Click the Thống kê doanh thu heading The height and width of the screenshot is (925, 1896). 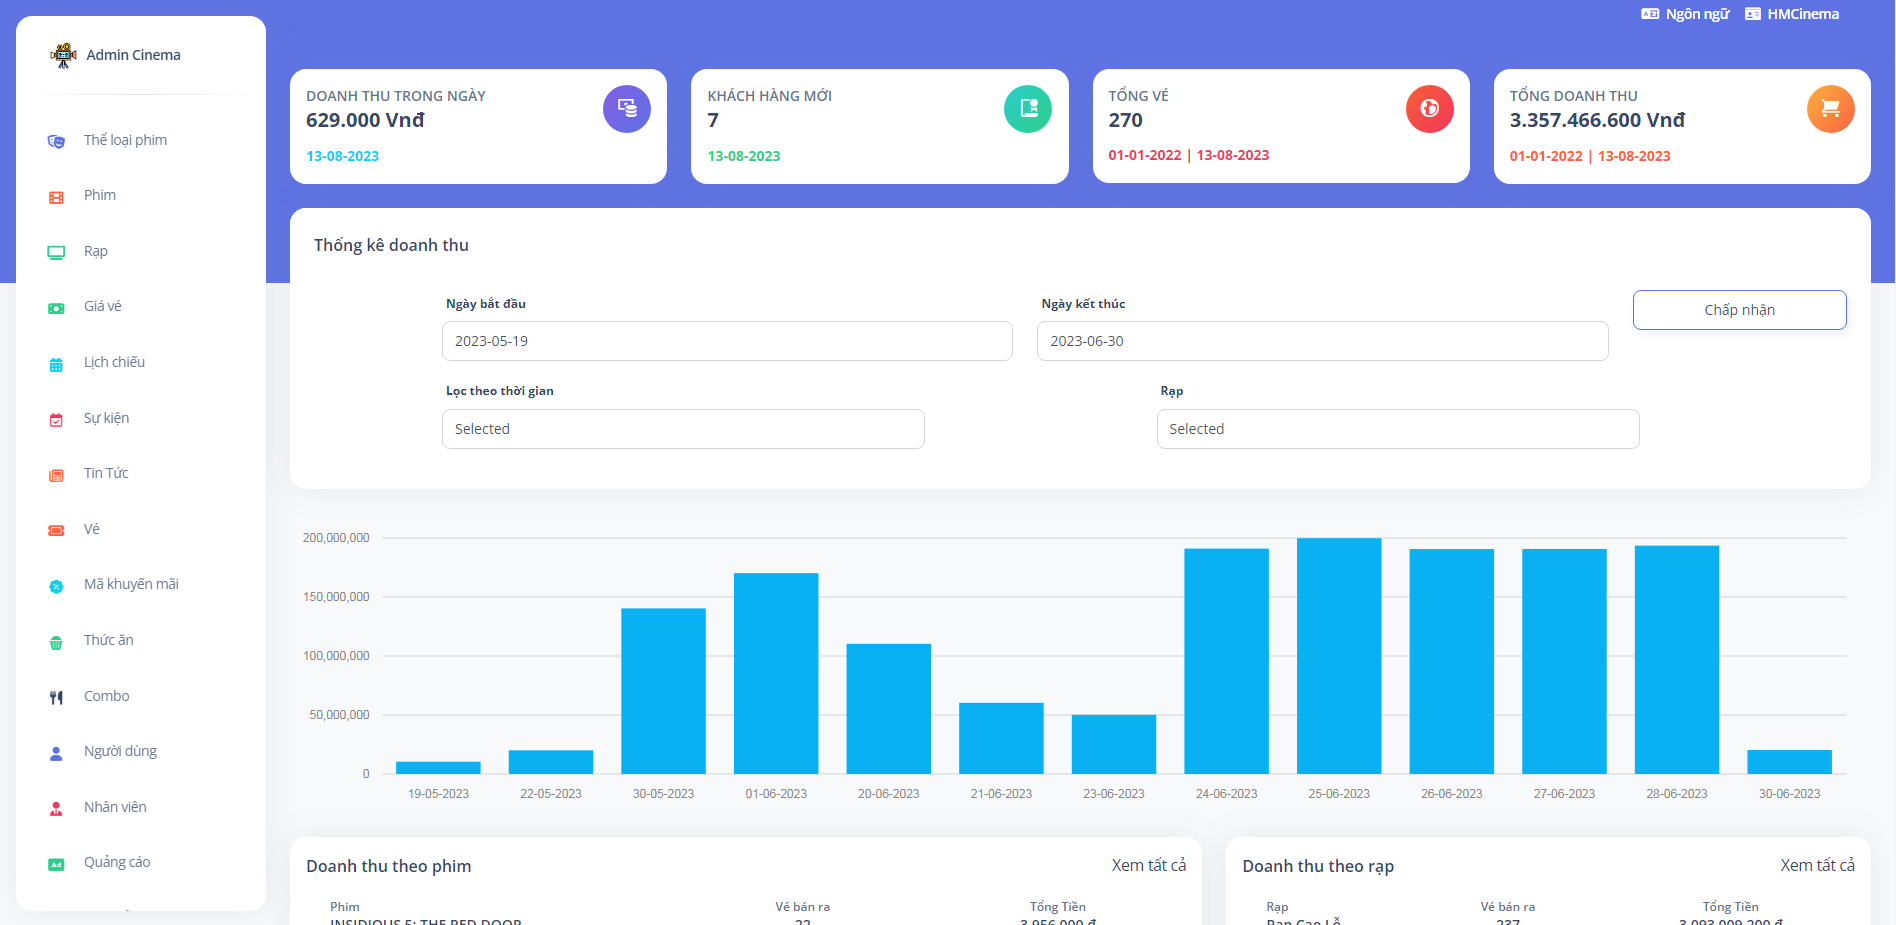click(391, 245)
